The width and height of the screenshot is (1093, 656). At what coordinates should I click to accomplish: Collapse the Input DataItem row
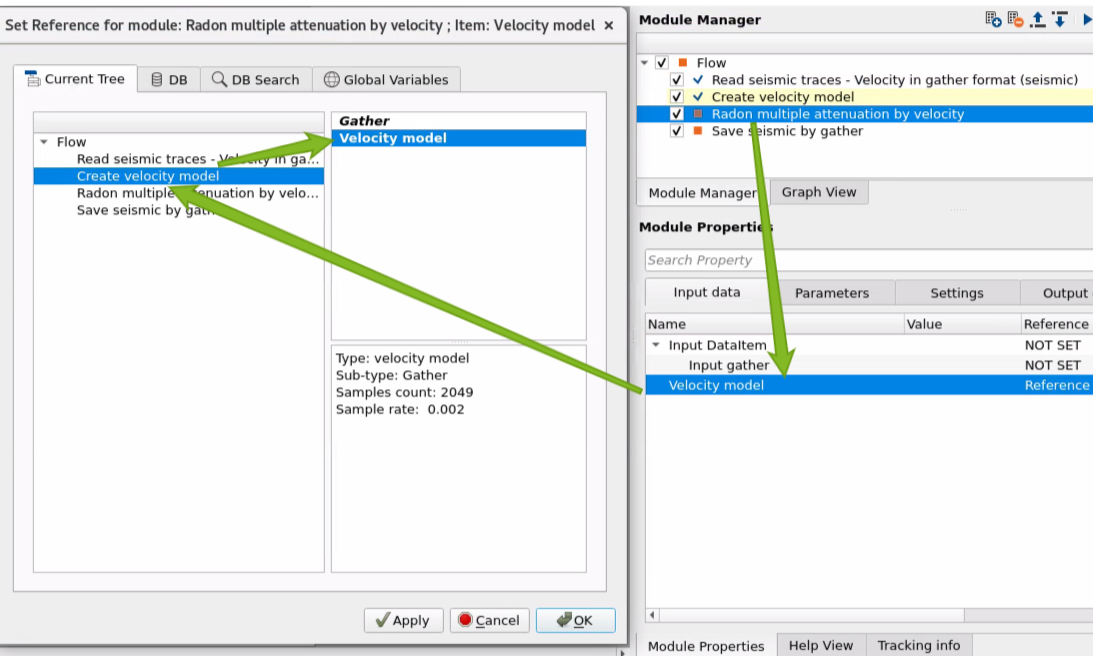click(657, 344)
